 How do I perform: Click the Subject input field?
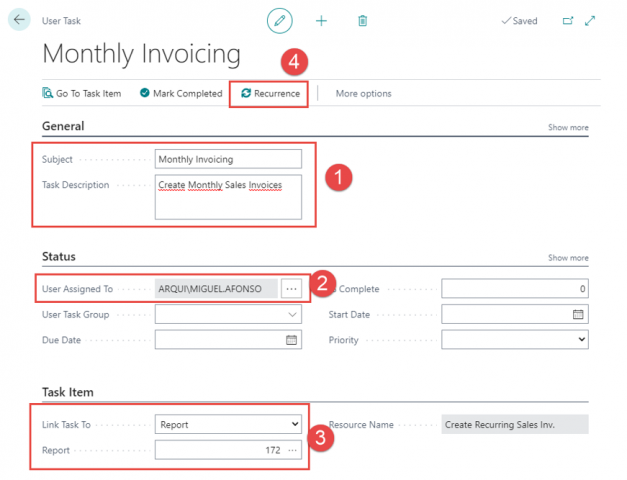pyautogui.click(x=228, y=159)
